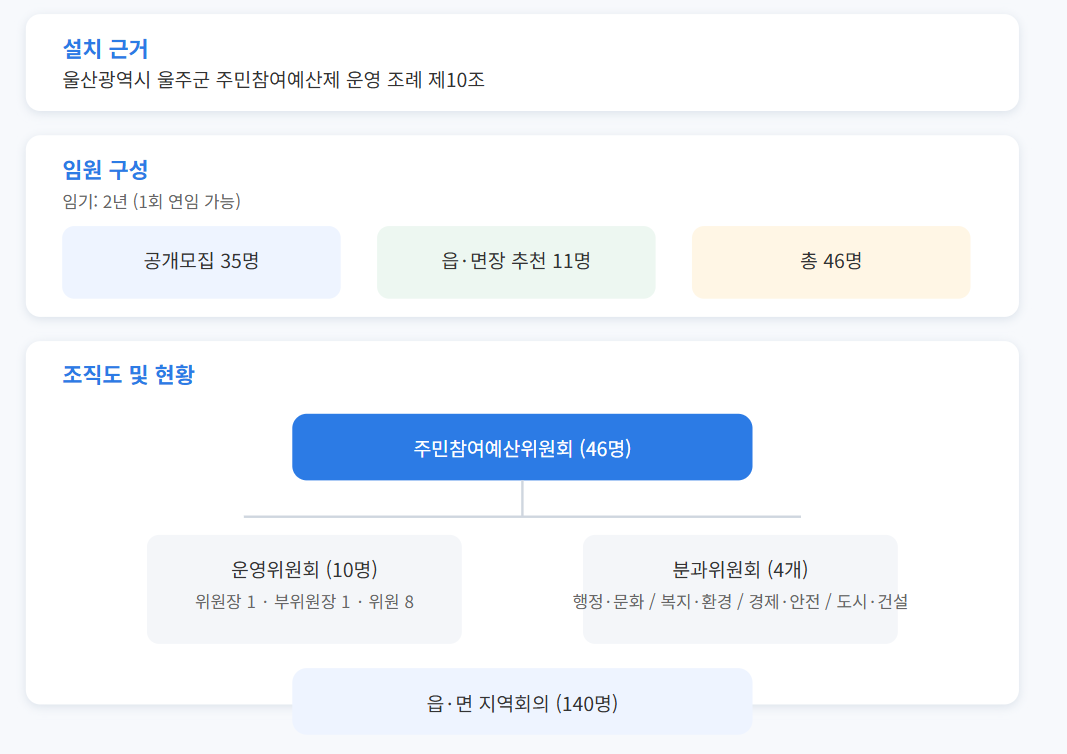The image size is (1067, 754).
Task: Click the org chart horizontal connector line
Action: tap(522, 517)
